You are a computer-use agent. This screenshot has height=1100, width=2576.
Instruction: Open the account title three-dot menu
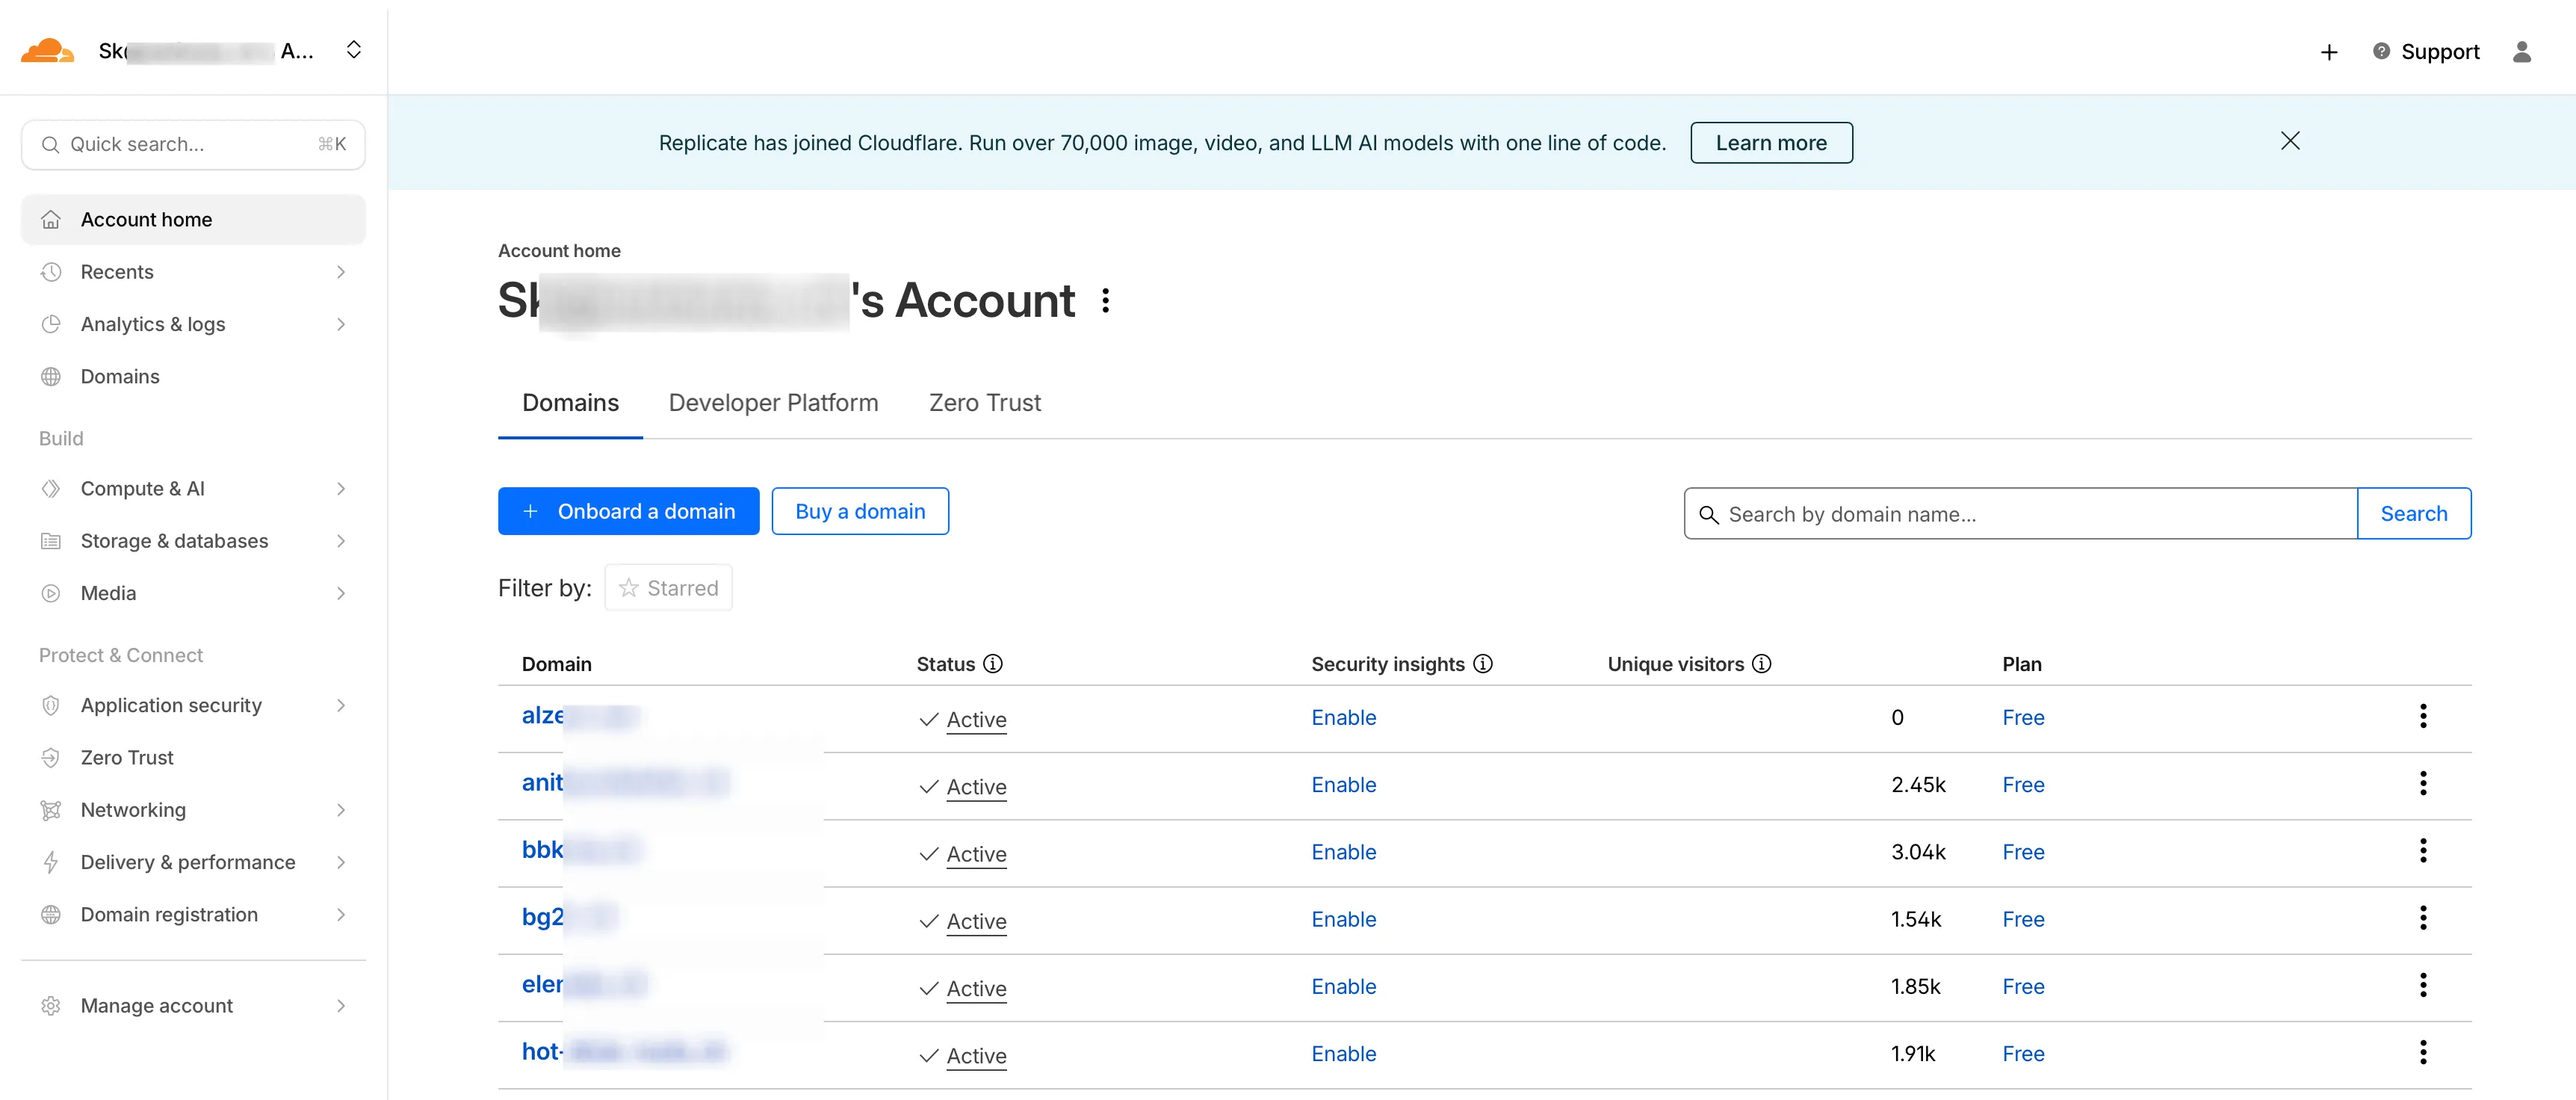(1105, 301)
